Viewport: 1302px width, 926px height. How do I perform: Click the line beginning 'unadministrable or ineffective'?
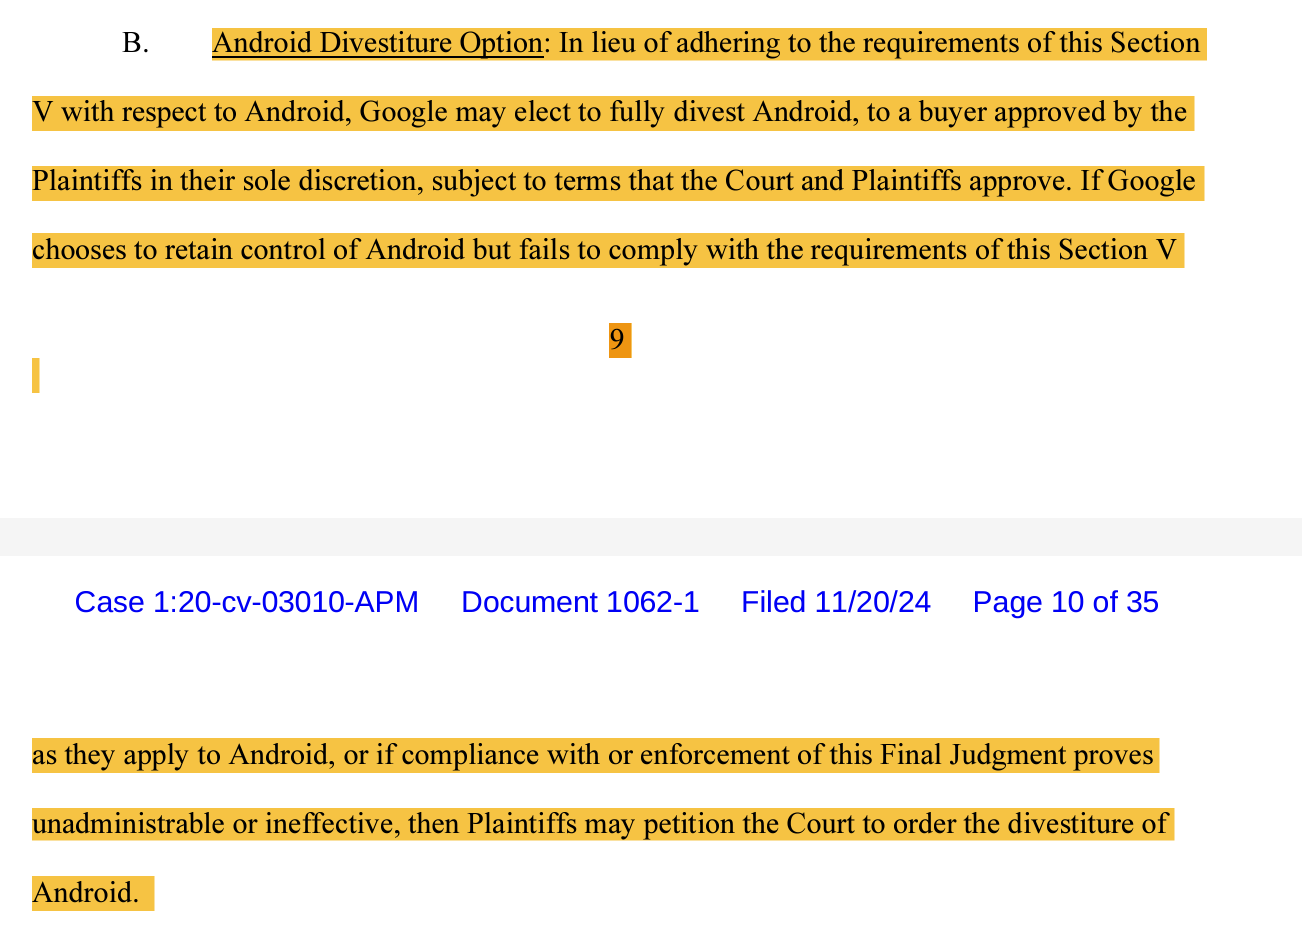[602, 824]
